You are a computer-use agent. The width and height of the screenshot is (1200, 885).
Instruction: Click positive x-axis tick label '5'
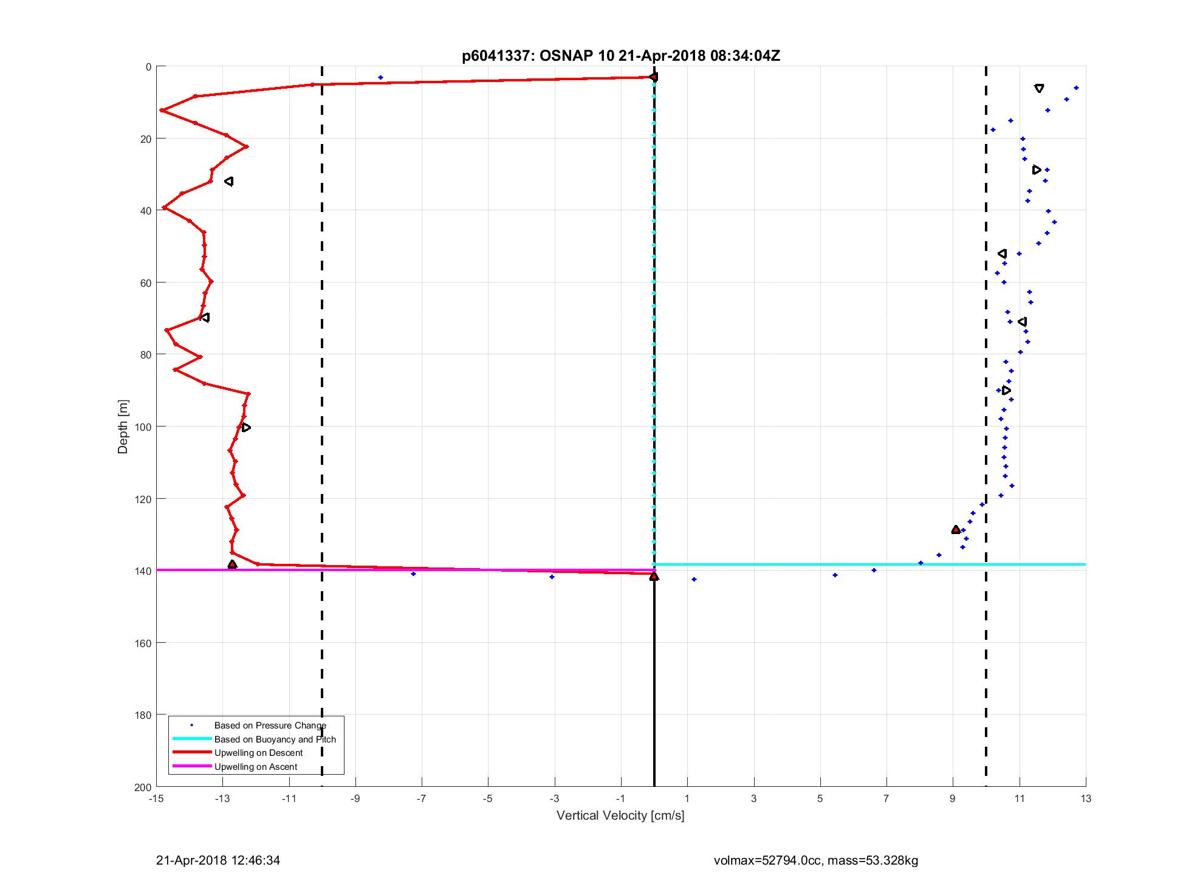(x=820, y=799)
